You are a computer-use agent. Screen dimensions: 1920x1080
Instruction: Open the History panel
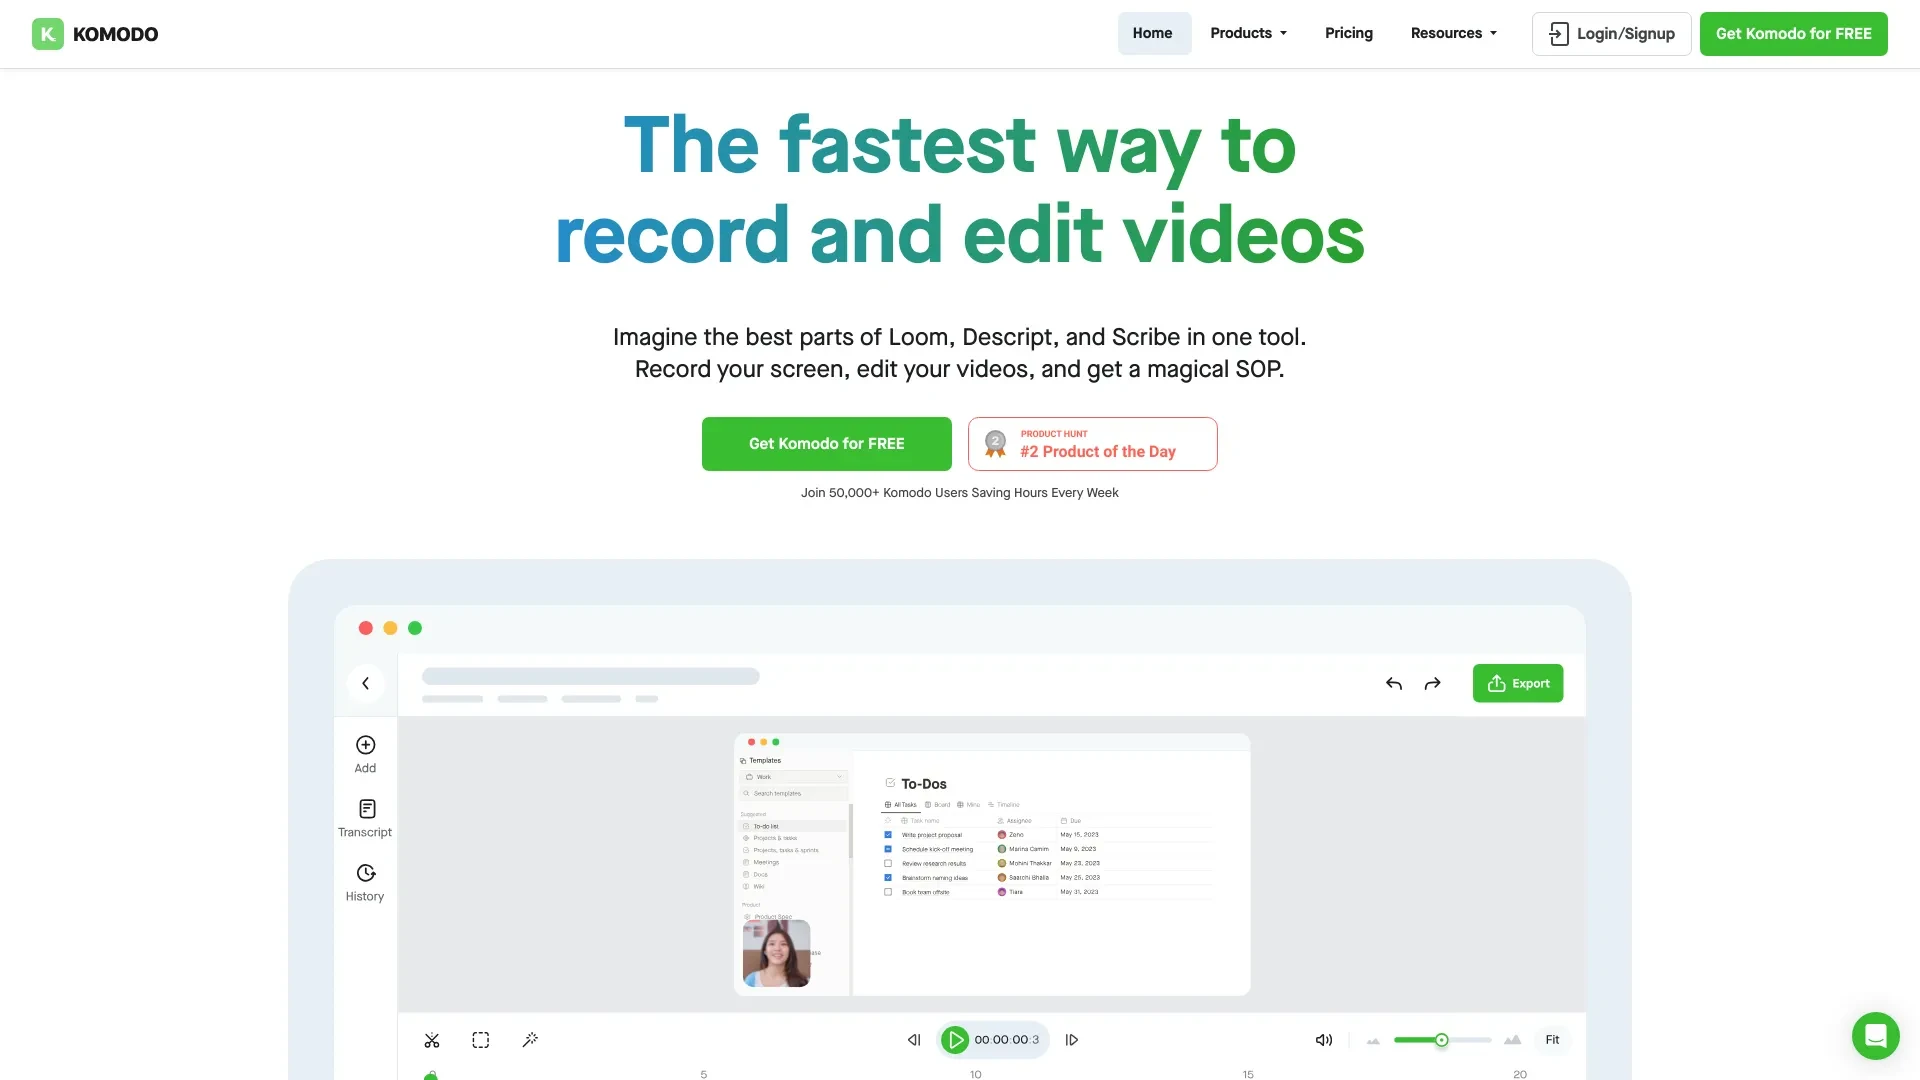364,881
